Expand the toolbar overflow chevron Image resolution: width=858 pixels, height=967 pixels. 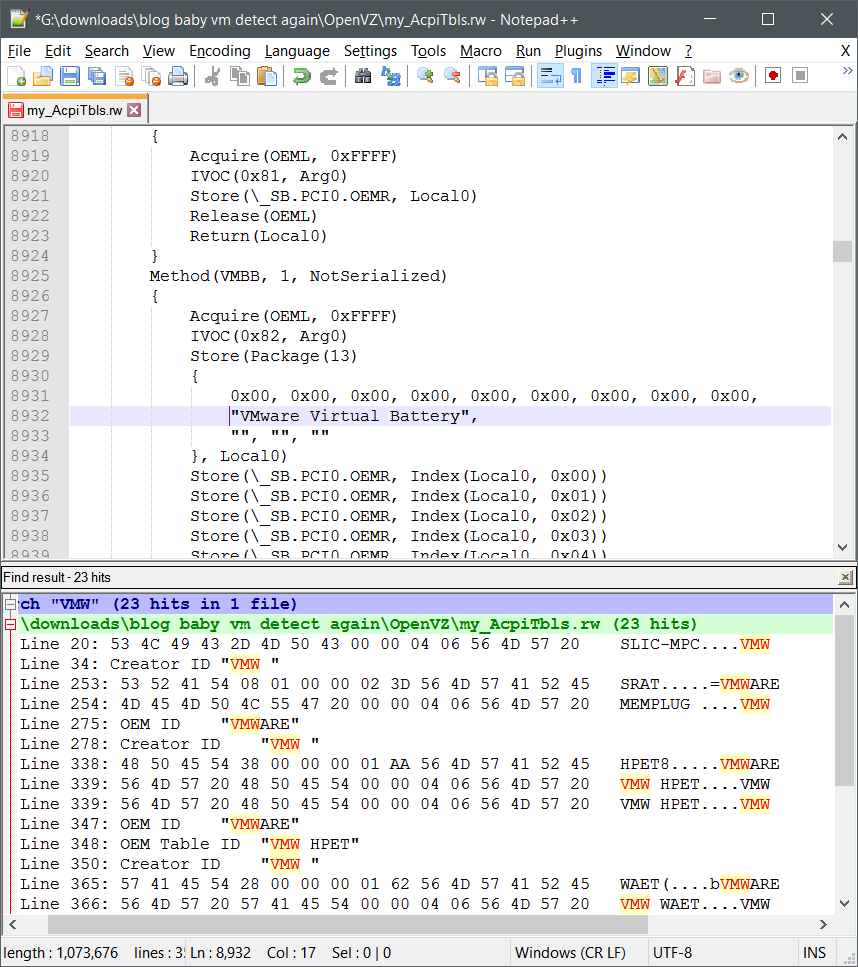(847, 72)
